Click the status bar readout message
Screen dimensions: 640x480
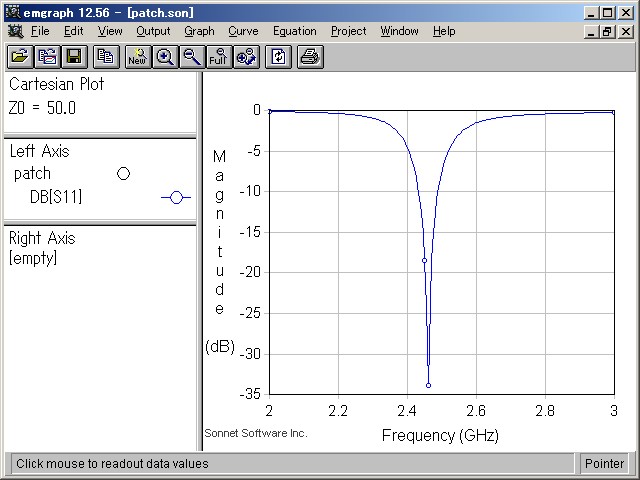click(112, 464)
